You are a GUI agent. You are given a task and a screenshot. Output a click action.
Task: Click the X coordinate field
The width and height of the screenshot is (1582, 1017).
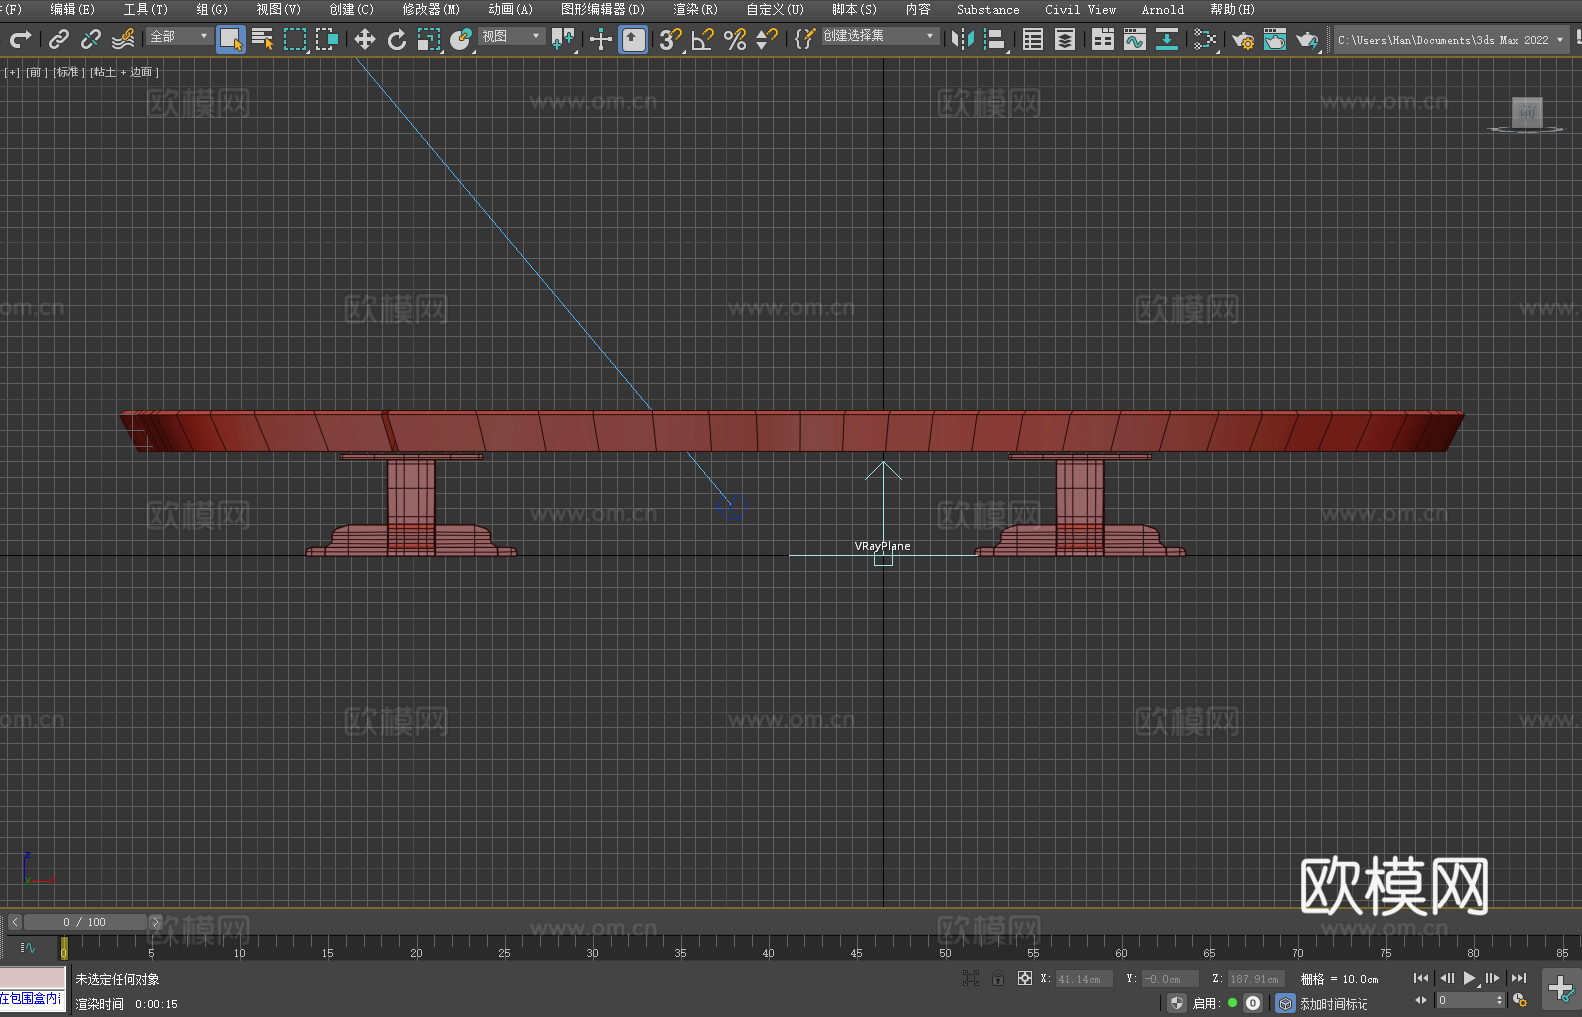(x=1084, y=979)
